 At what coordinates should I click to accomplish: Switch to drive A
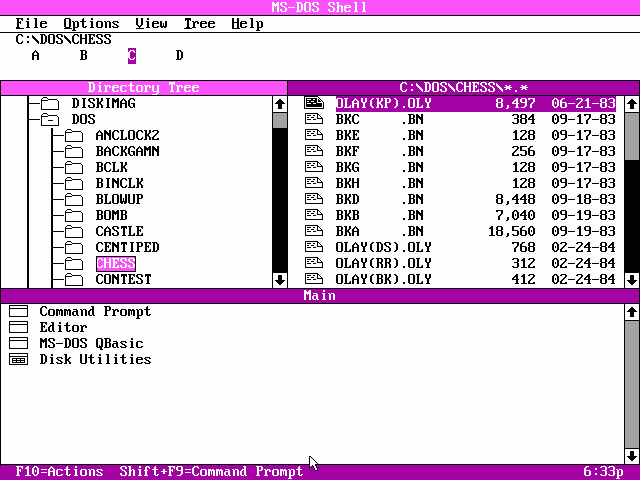[x=36, y=56]
